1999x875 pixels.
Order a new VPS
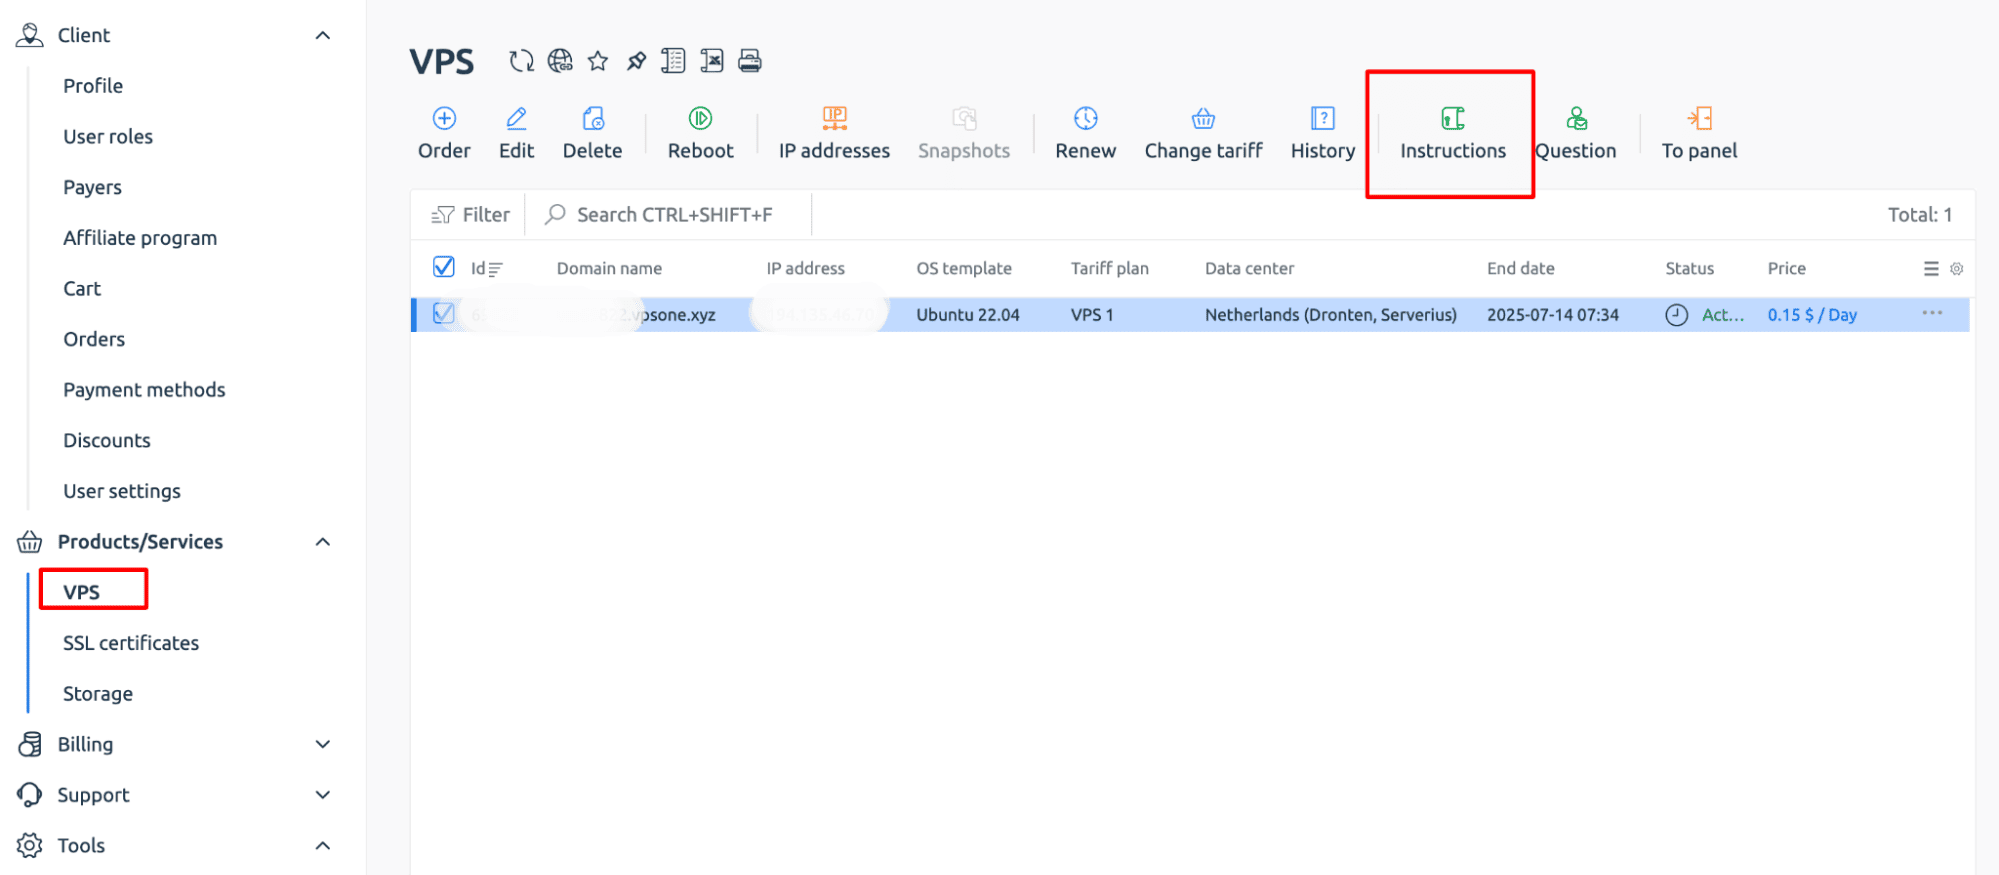coord(444,134)
